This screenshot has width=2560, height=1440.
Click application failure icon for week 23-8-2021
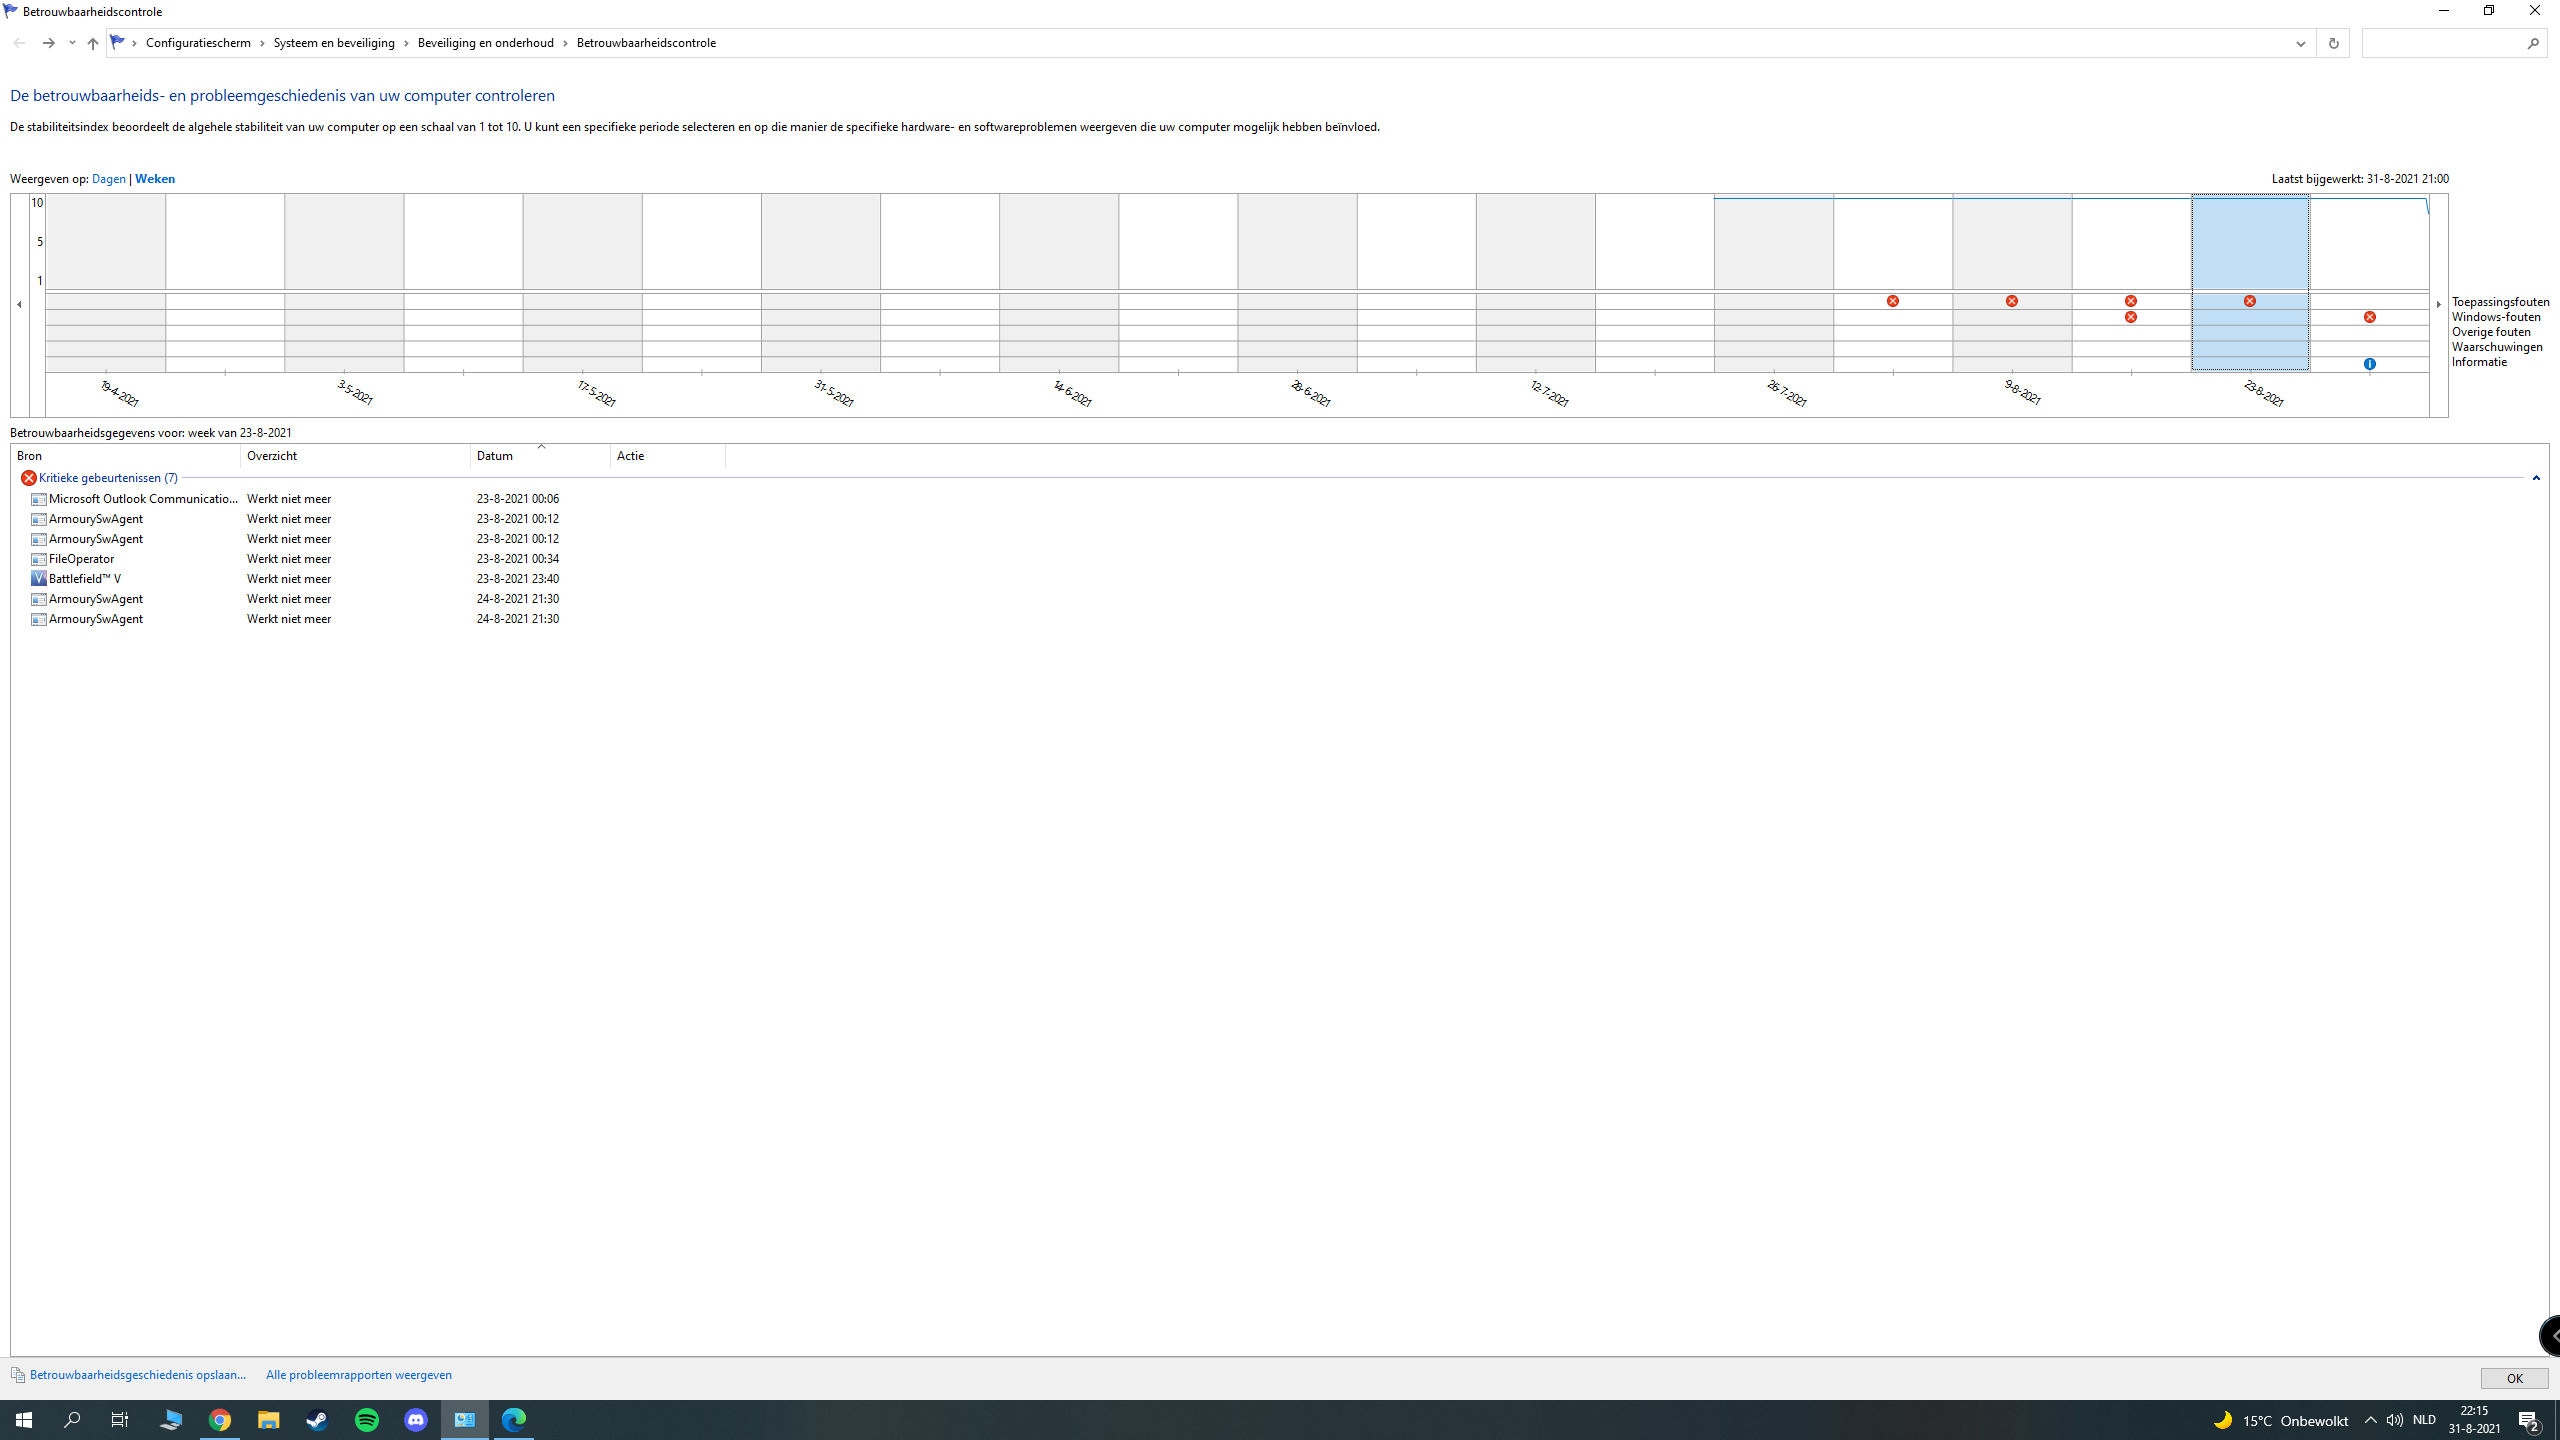pyautogui.click(x=2250, y=301)
